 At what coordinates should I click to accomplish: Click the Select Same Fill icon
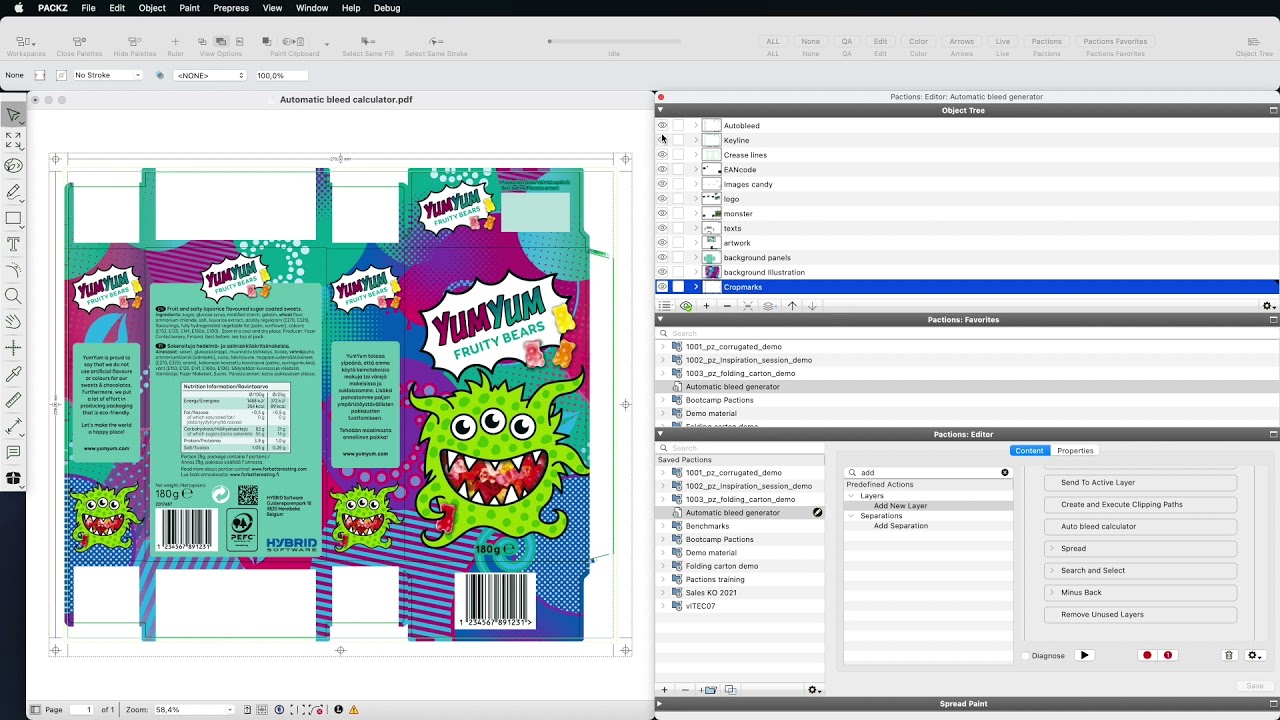pyautogui.click(x=368, y=42)
